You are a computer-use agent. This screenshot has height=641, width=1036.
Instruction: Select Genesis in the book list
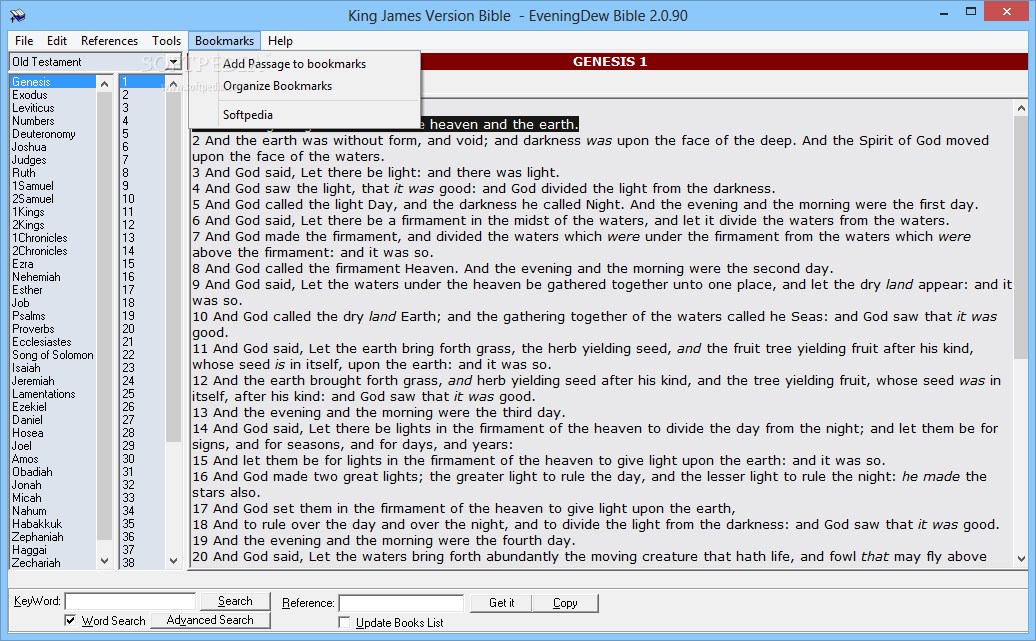click(53, 82)
